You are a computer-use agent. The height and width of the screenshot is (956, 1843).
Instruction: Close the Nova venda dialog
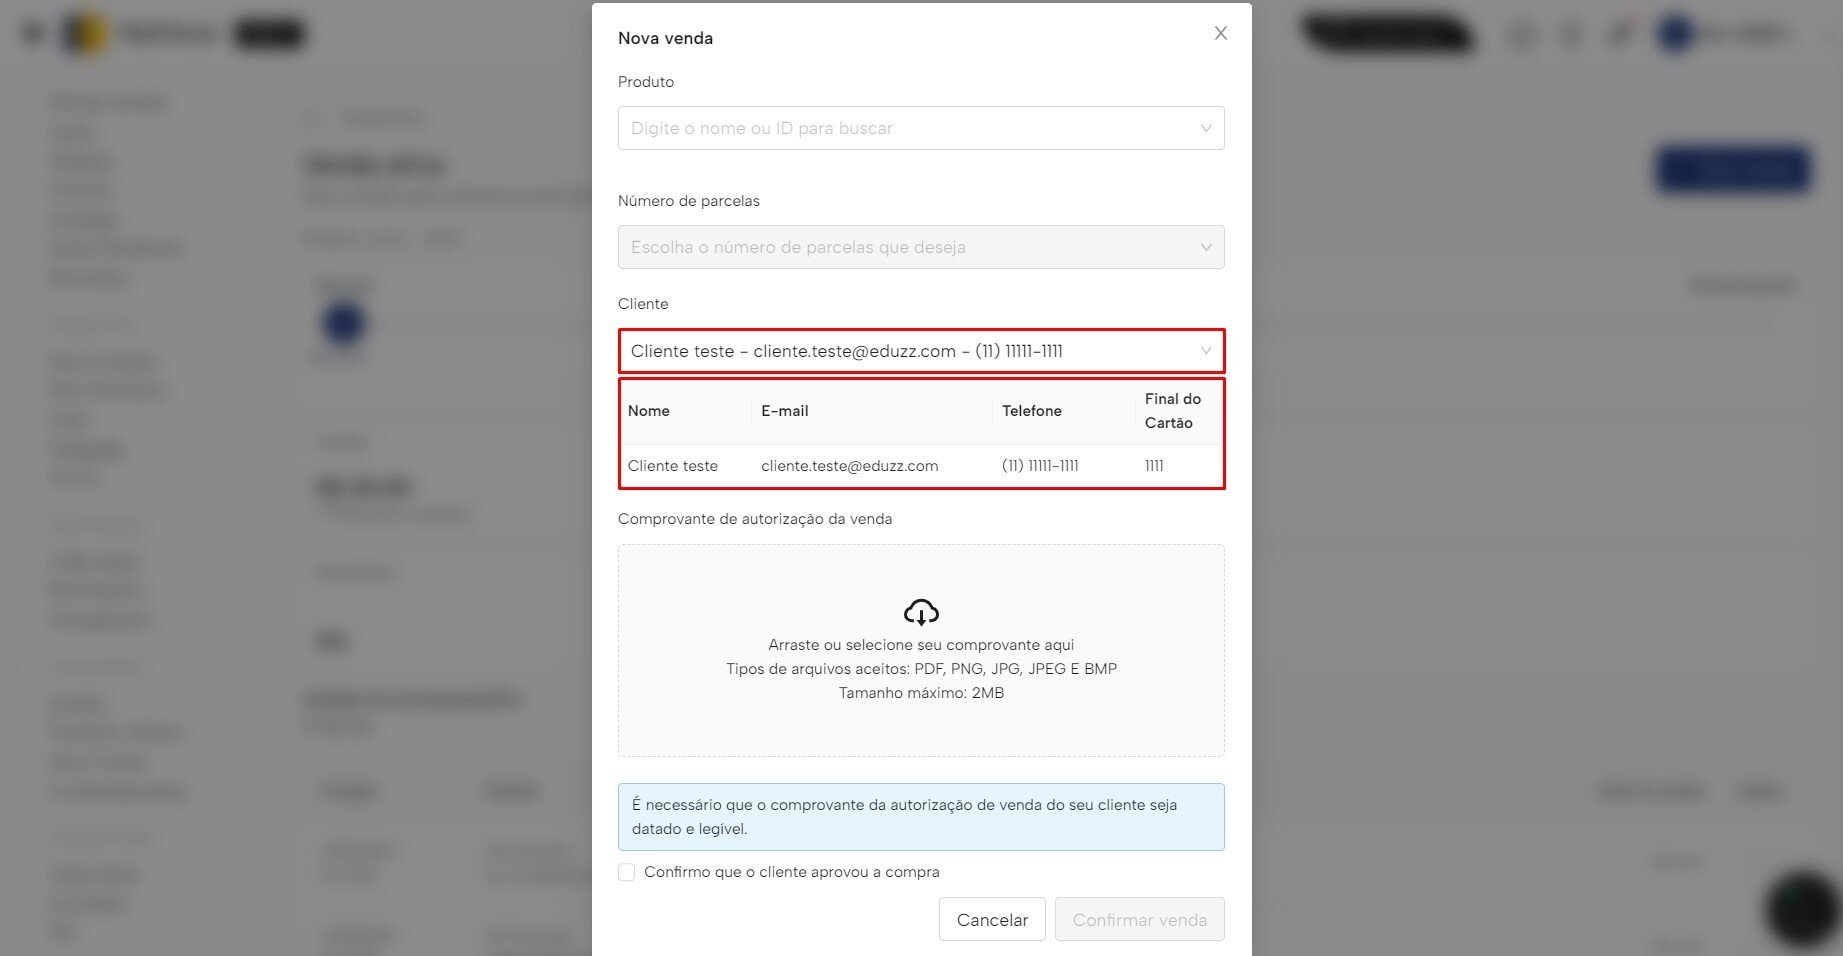pos(1220,33)
